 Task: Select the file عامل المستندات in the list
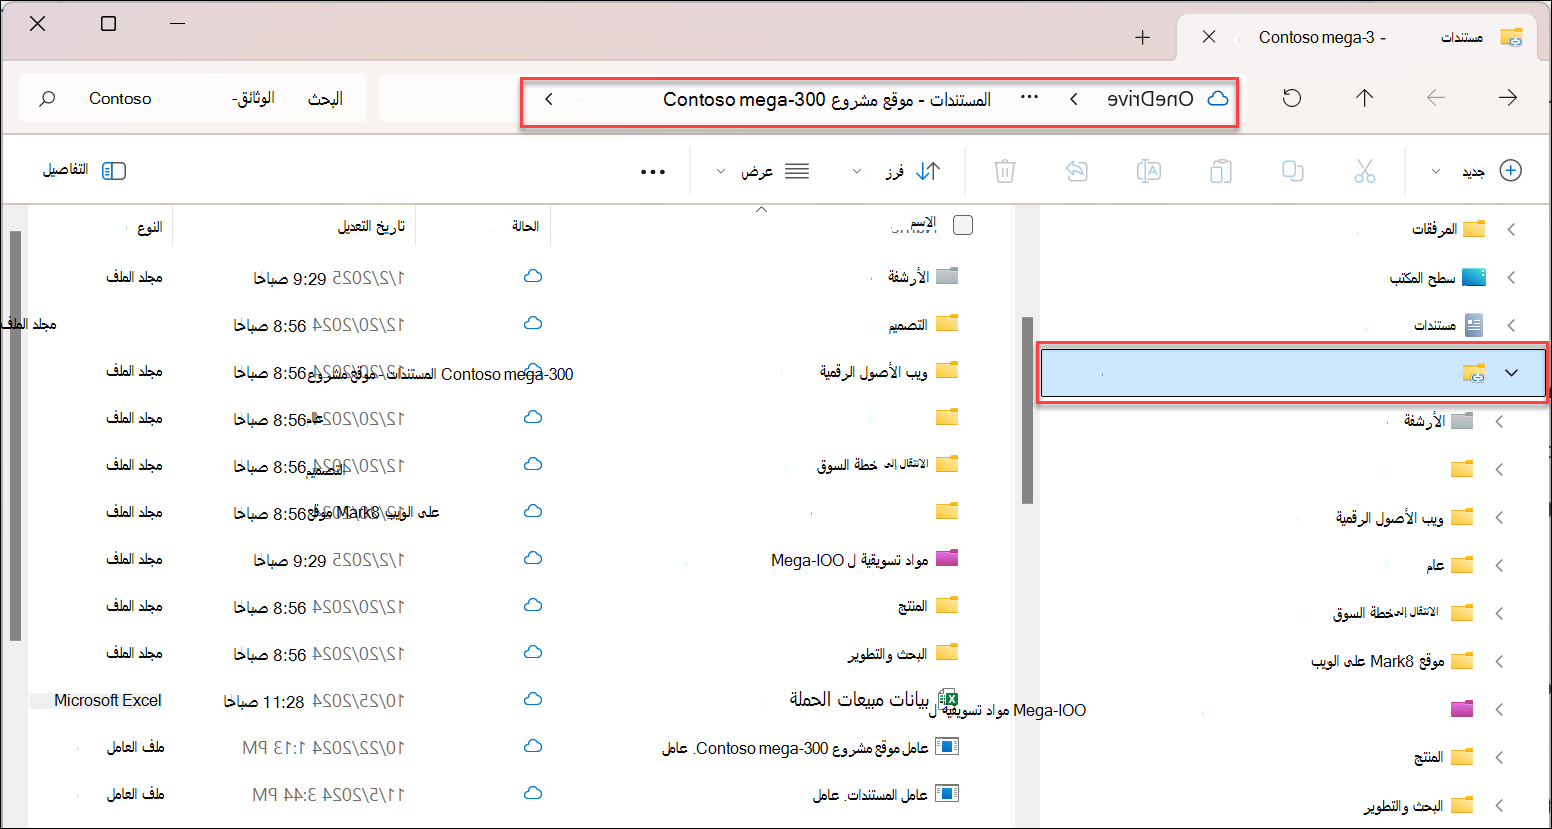[x=885, y=794]
